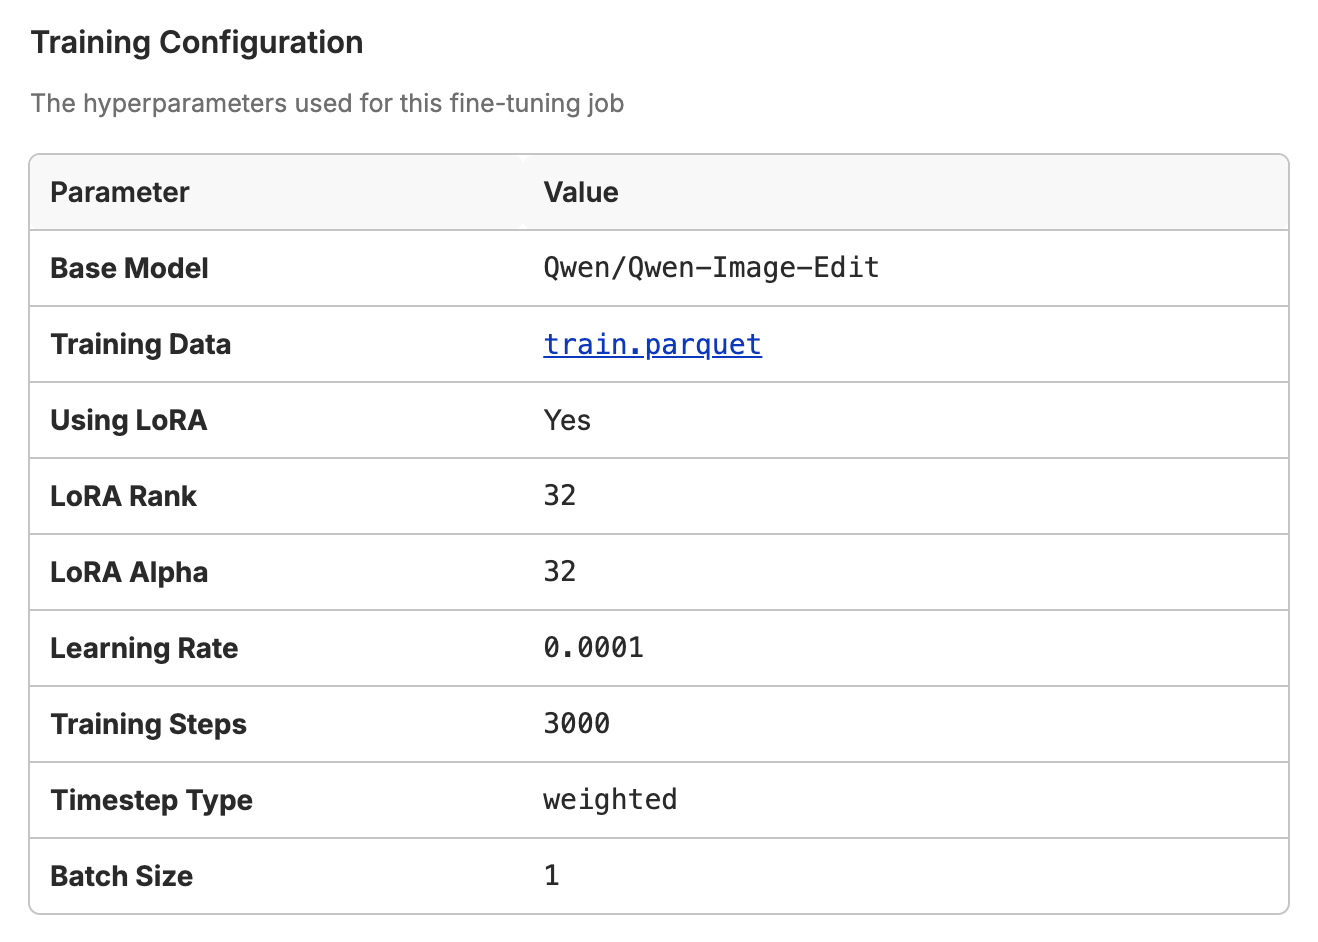1318x942 pixels.
Task: Click the Training Configuration heading
Action: [197, 43]
